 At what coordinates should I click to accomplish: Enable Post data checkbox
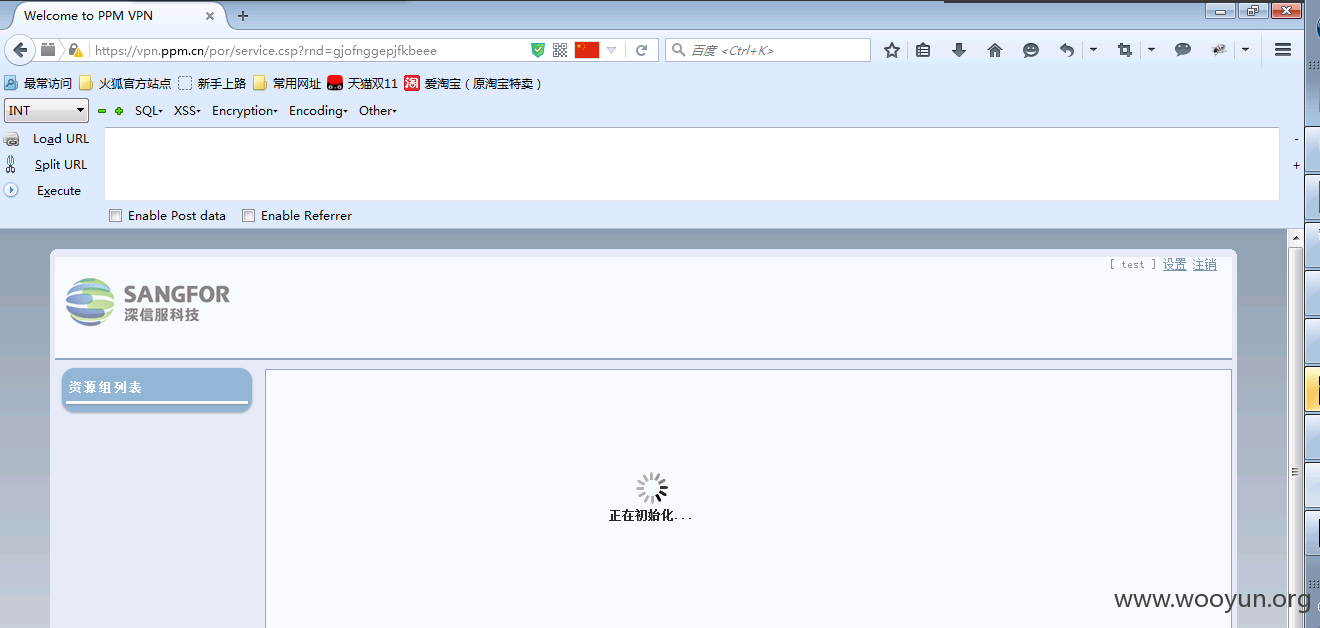coord(116,216)
